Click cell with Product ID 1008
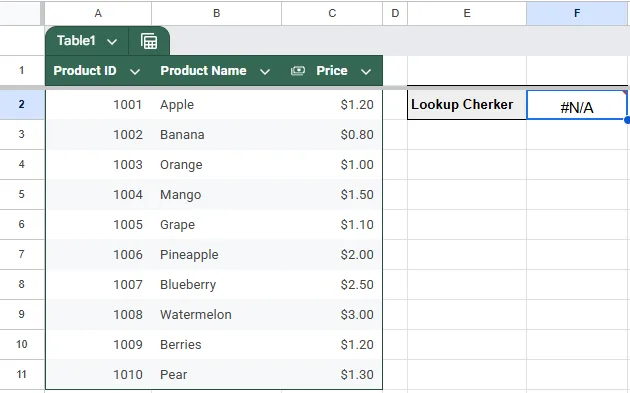The width and height of the screenshot is (630, 393). (x=98, y=315)
